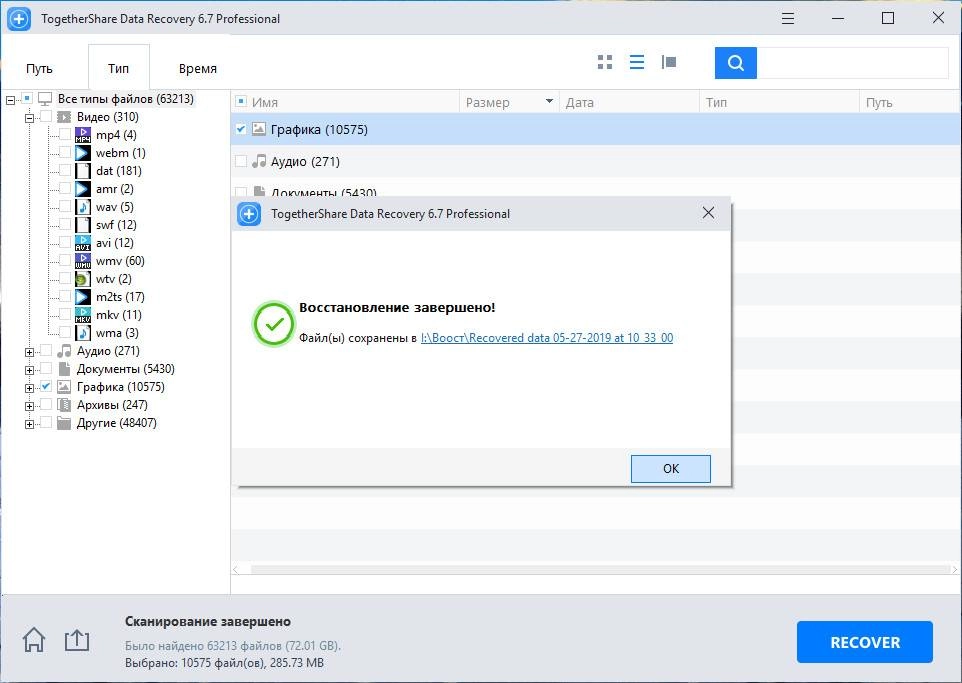Click the Путь column header
The image size is (962, 683).
click(910, 102)
